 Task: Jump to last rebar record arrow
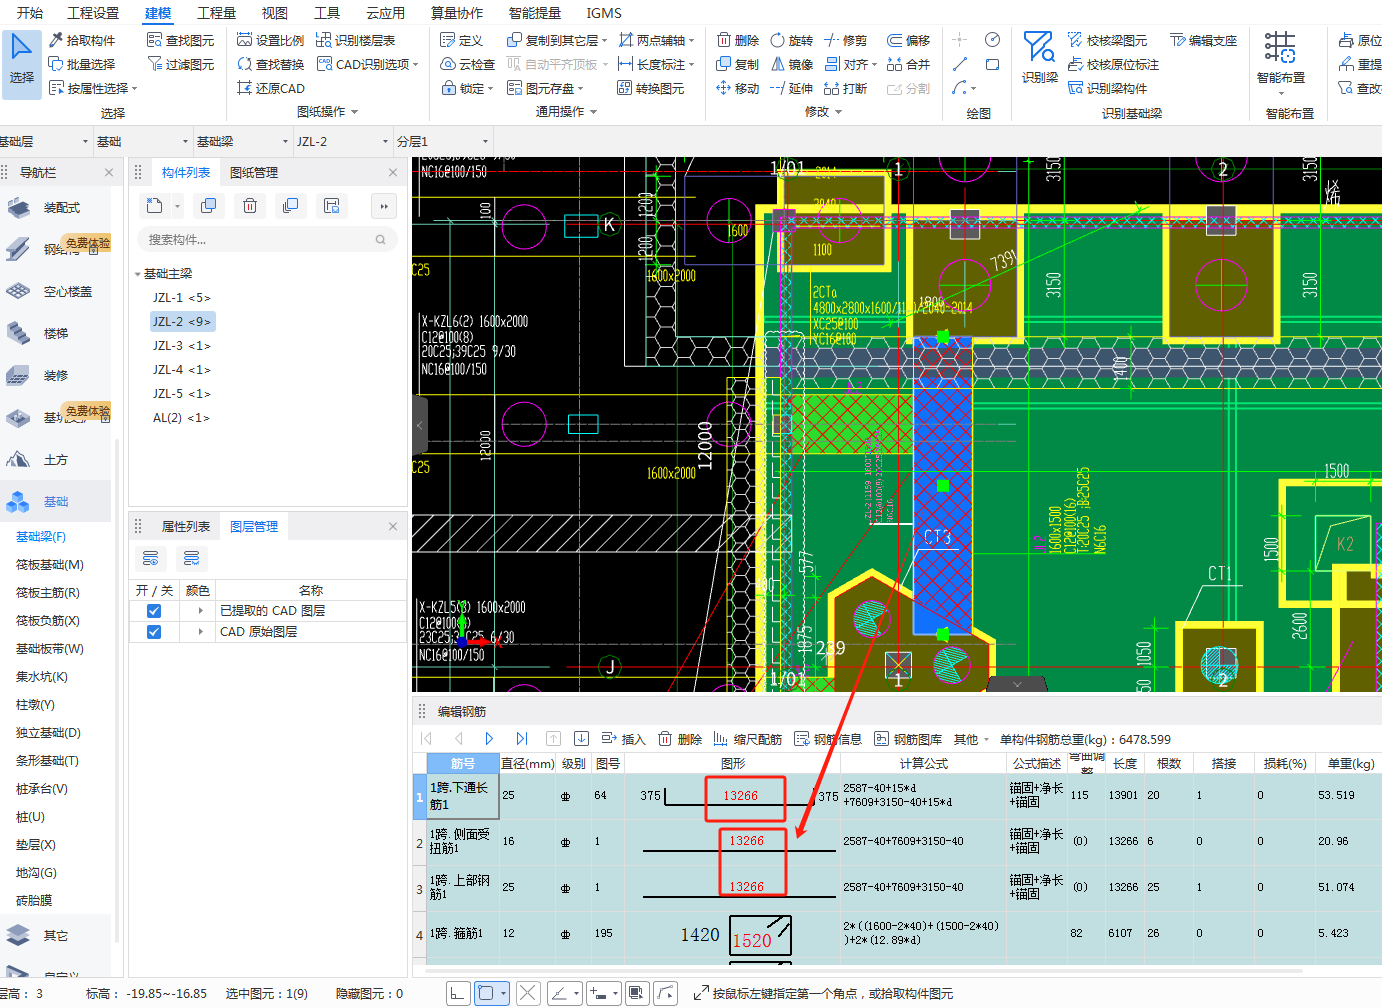pos(521,739)
